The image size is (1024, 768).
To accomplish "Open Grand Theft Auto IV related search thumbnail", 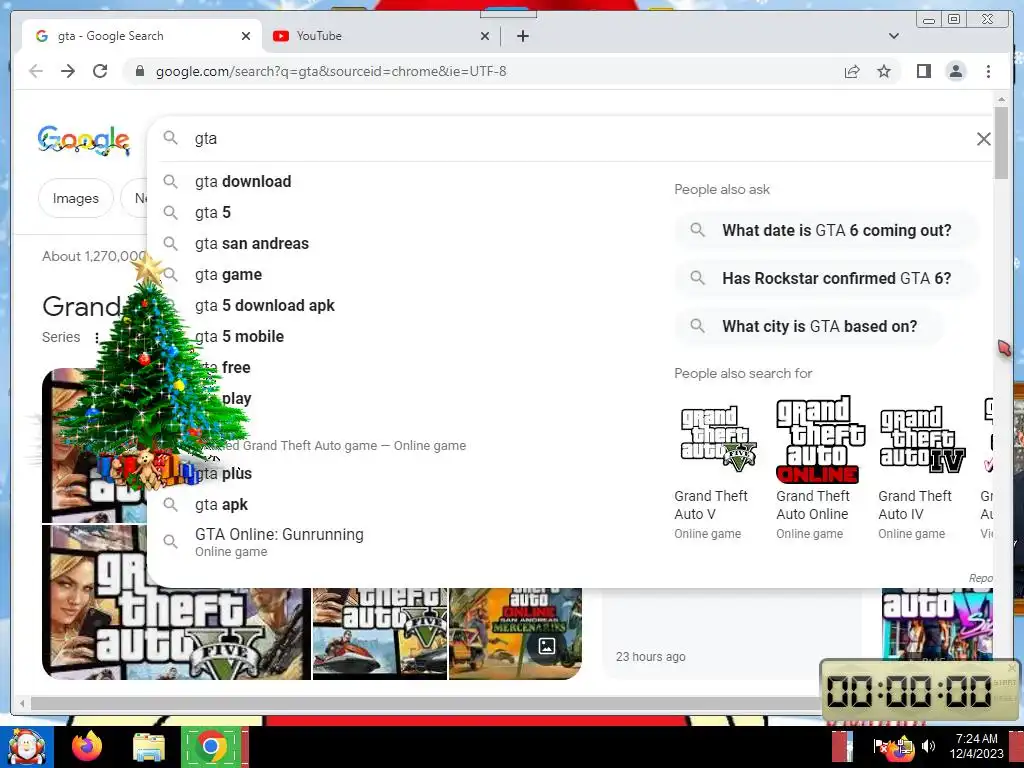I will point(921,439).
